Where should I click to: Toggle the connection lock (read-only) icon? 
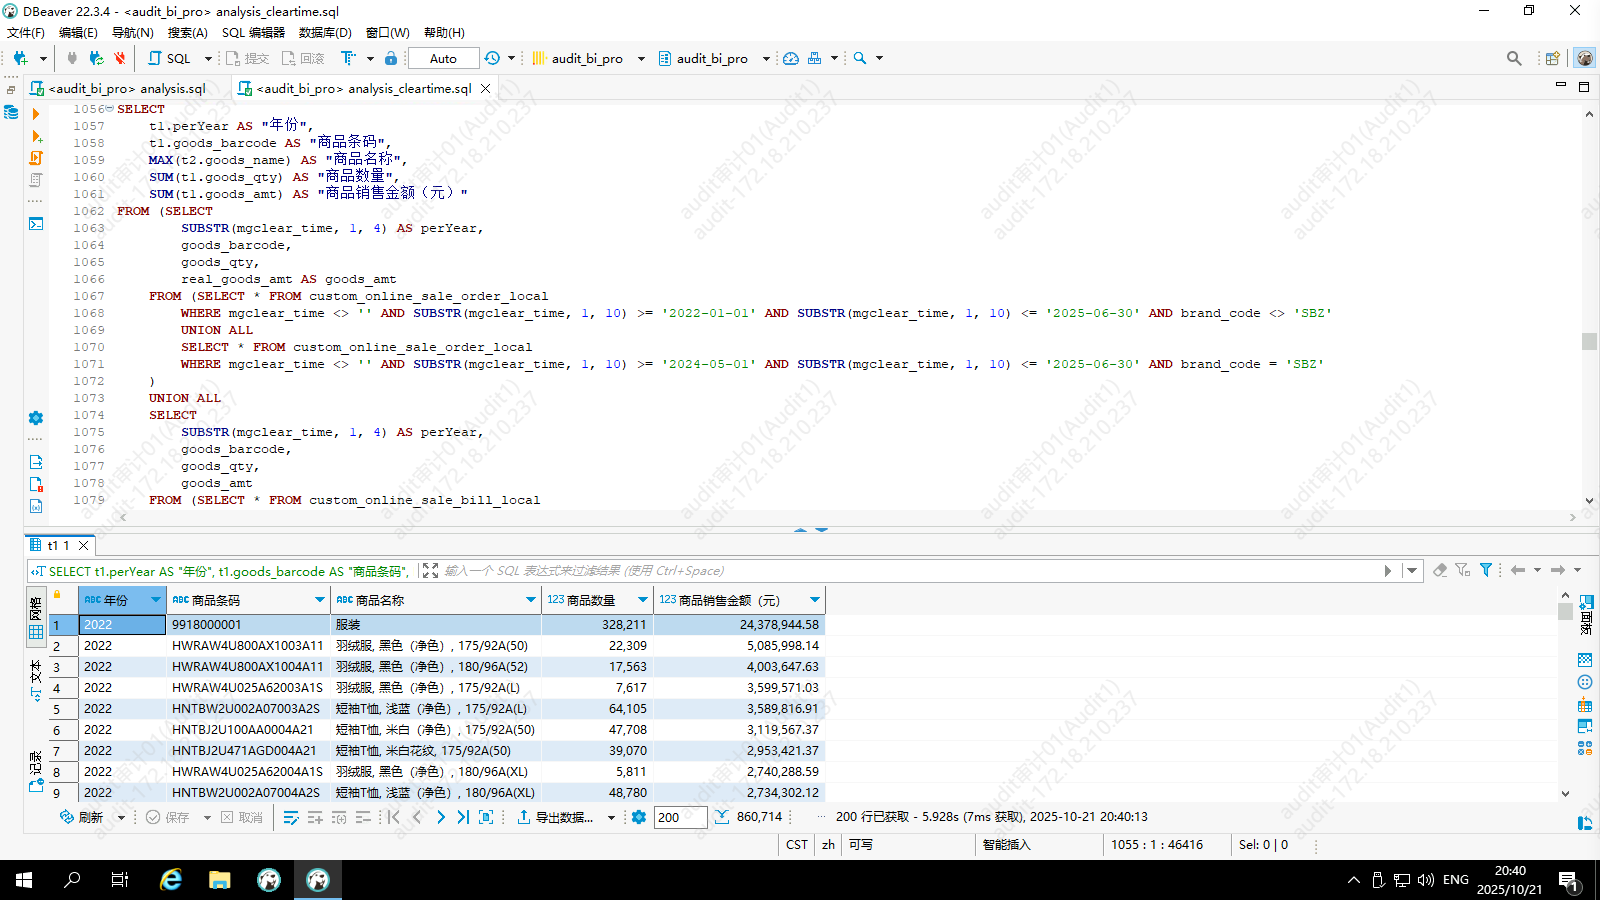point(391,58)
